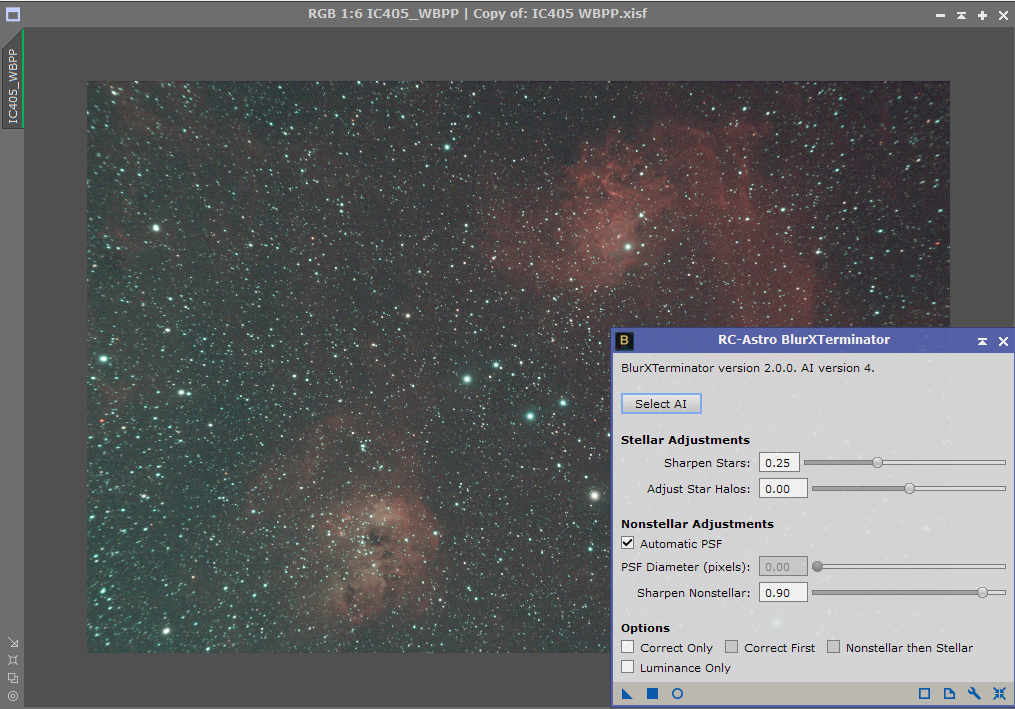
Task: Click the diagonal arrow icon on left sidebar
Action: coord(13,643)
